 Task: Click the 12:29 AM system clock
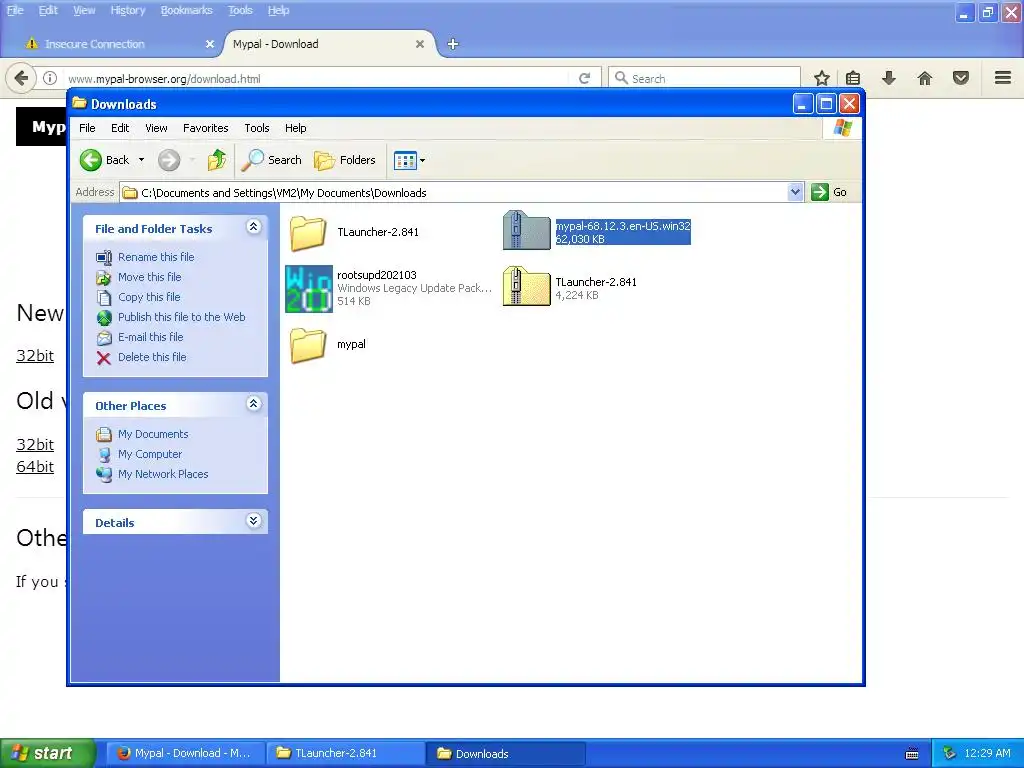pyautogui.click(x=987, y=754)
